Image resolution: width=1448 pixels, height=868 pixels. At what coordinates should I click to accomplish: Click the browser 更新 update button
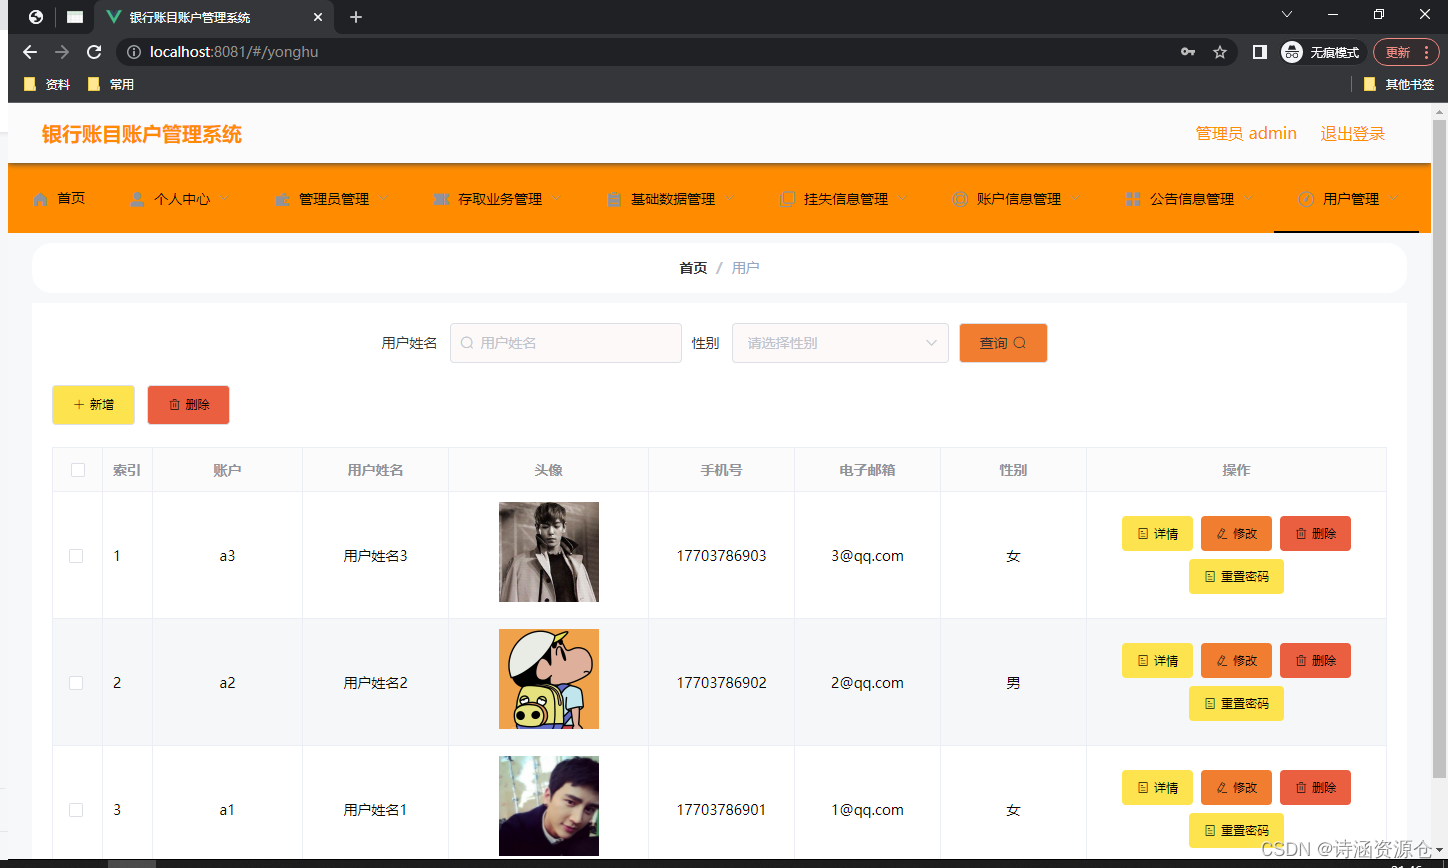[x=1406, y=52]
